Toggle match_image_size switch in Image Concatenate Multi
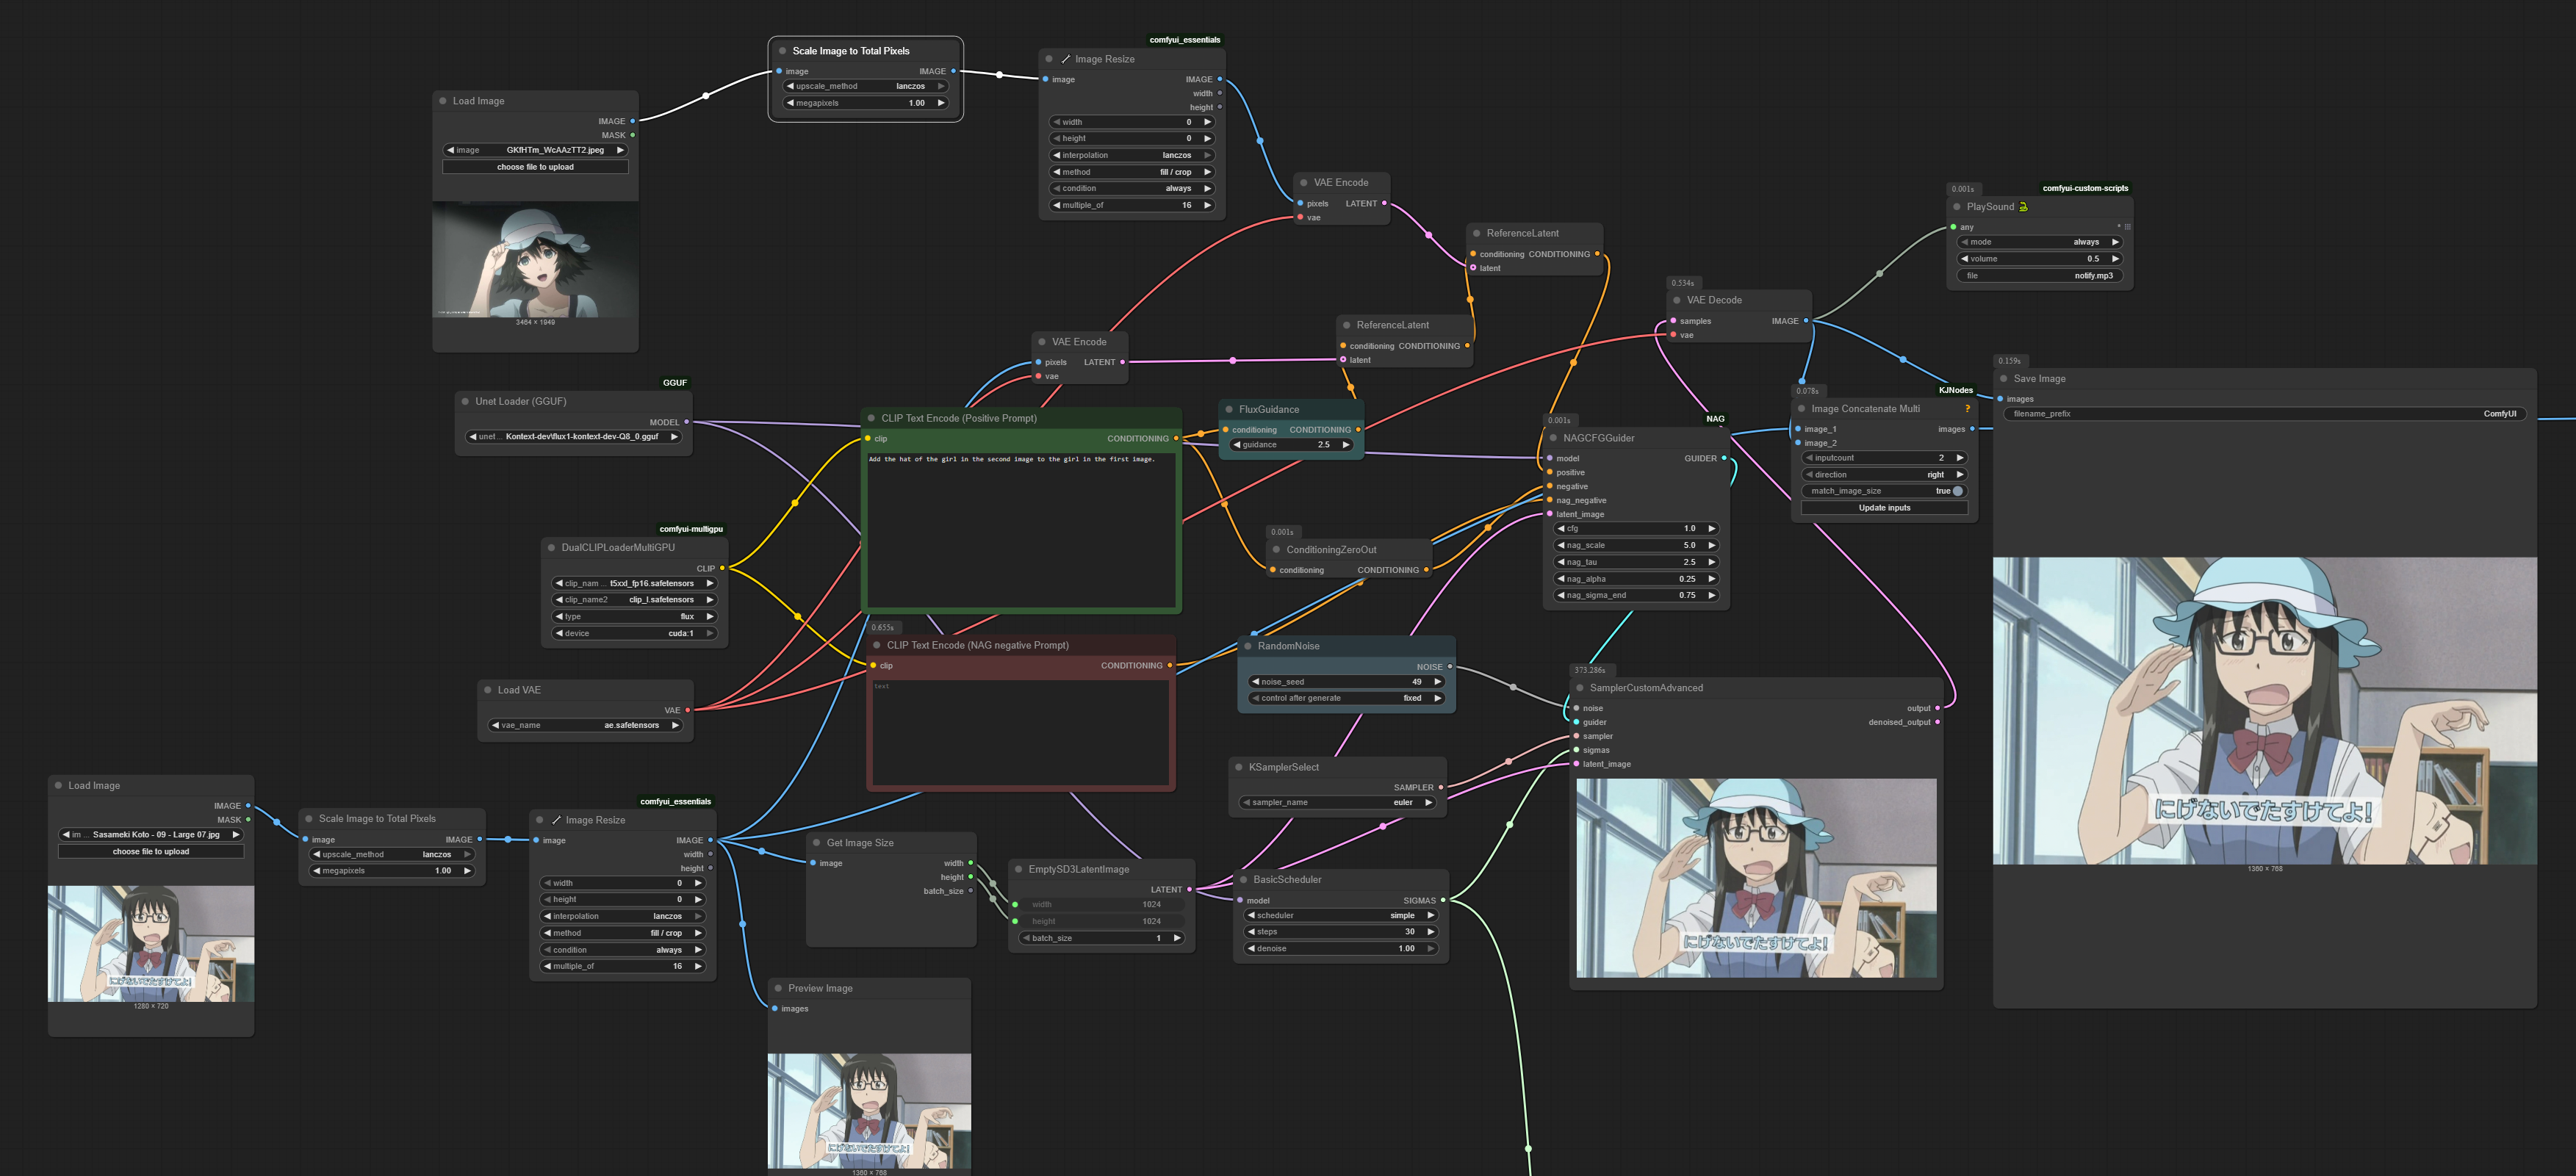The height and width of the screenshot is (1176, 2576). [x=1957, y=491]
